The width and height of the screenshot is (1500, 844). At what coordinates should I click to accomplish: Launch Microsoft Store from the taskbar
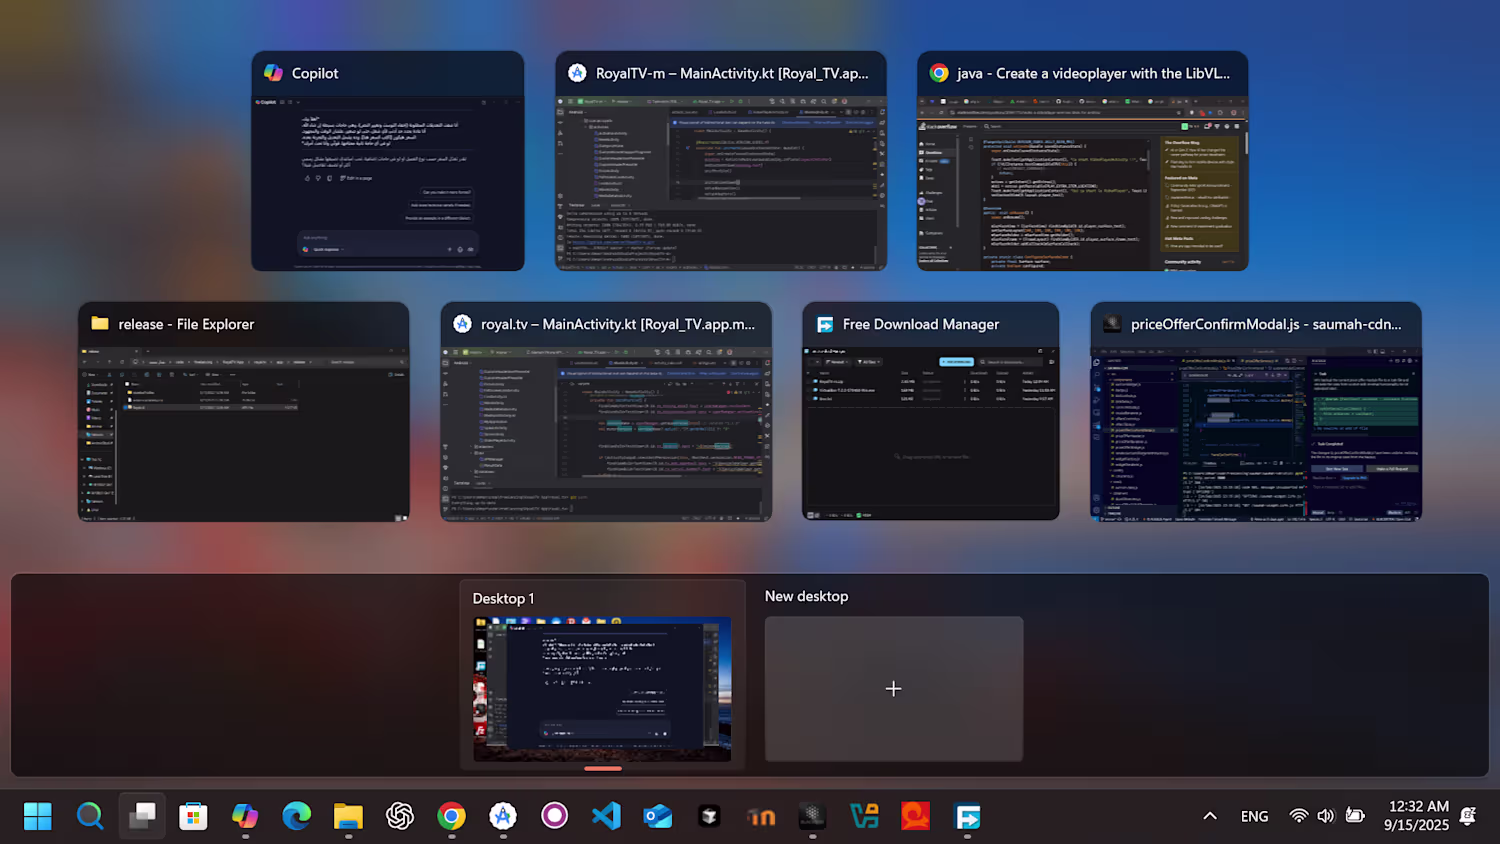[x=193, y=816]
